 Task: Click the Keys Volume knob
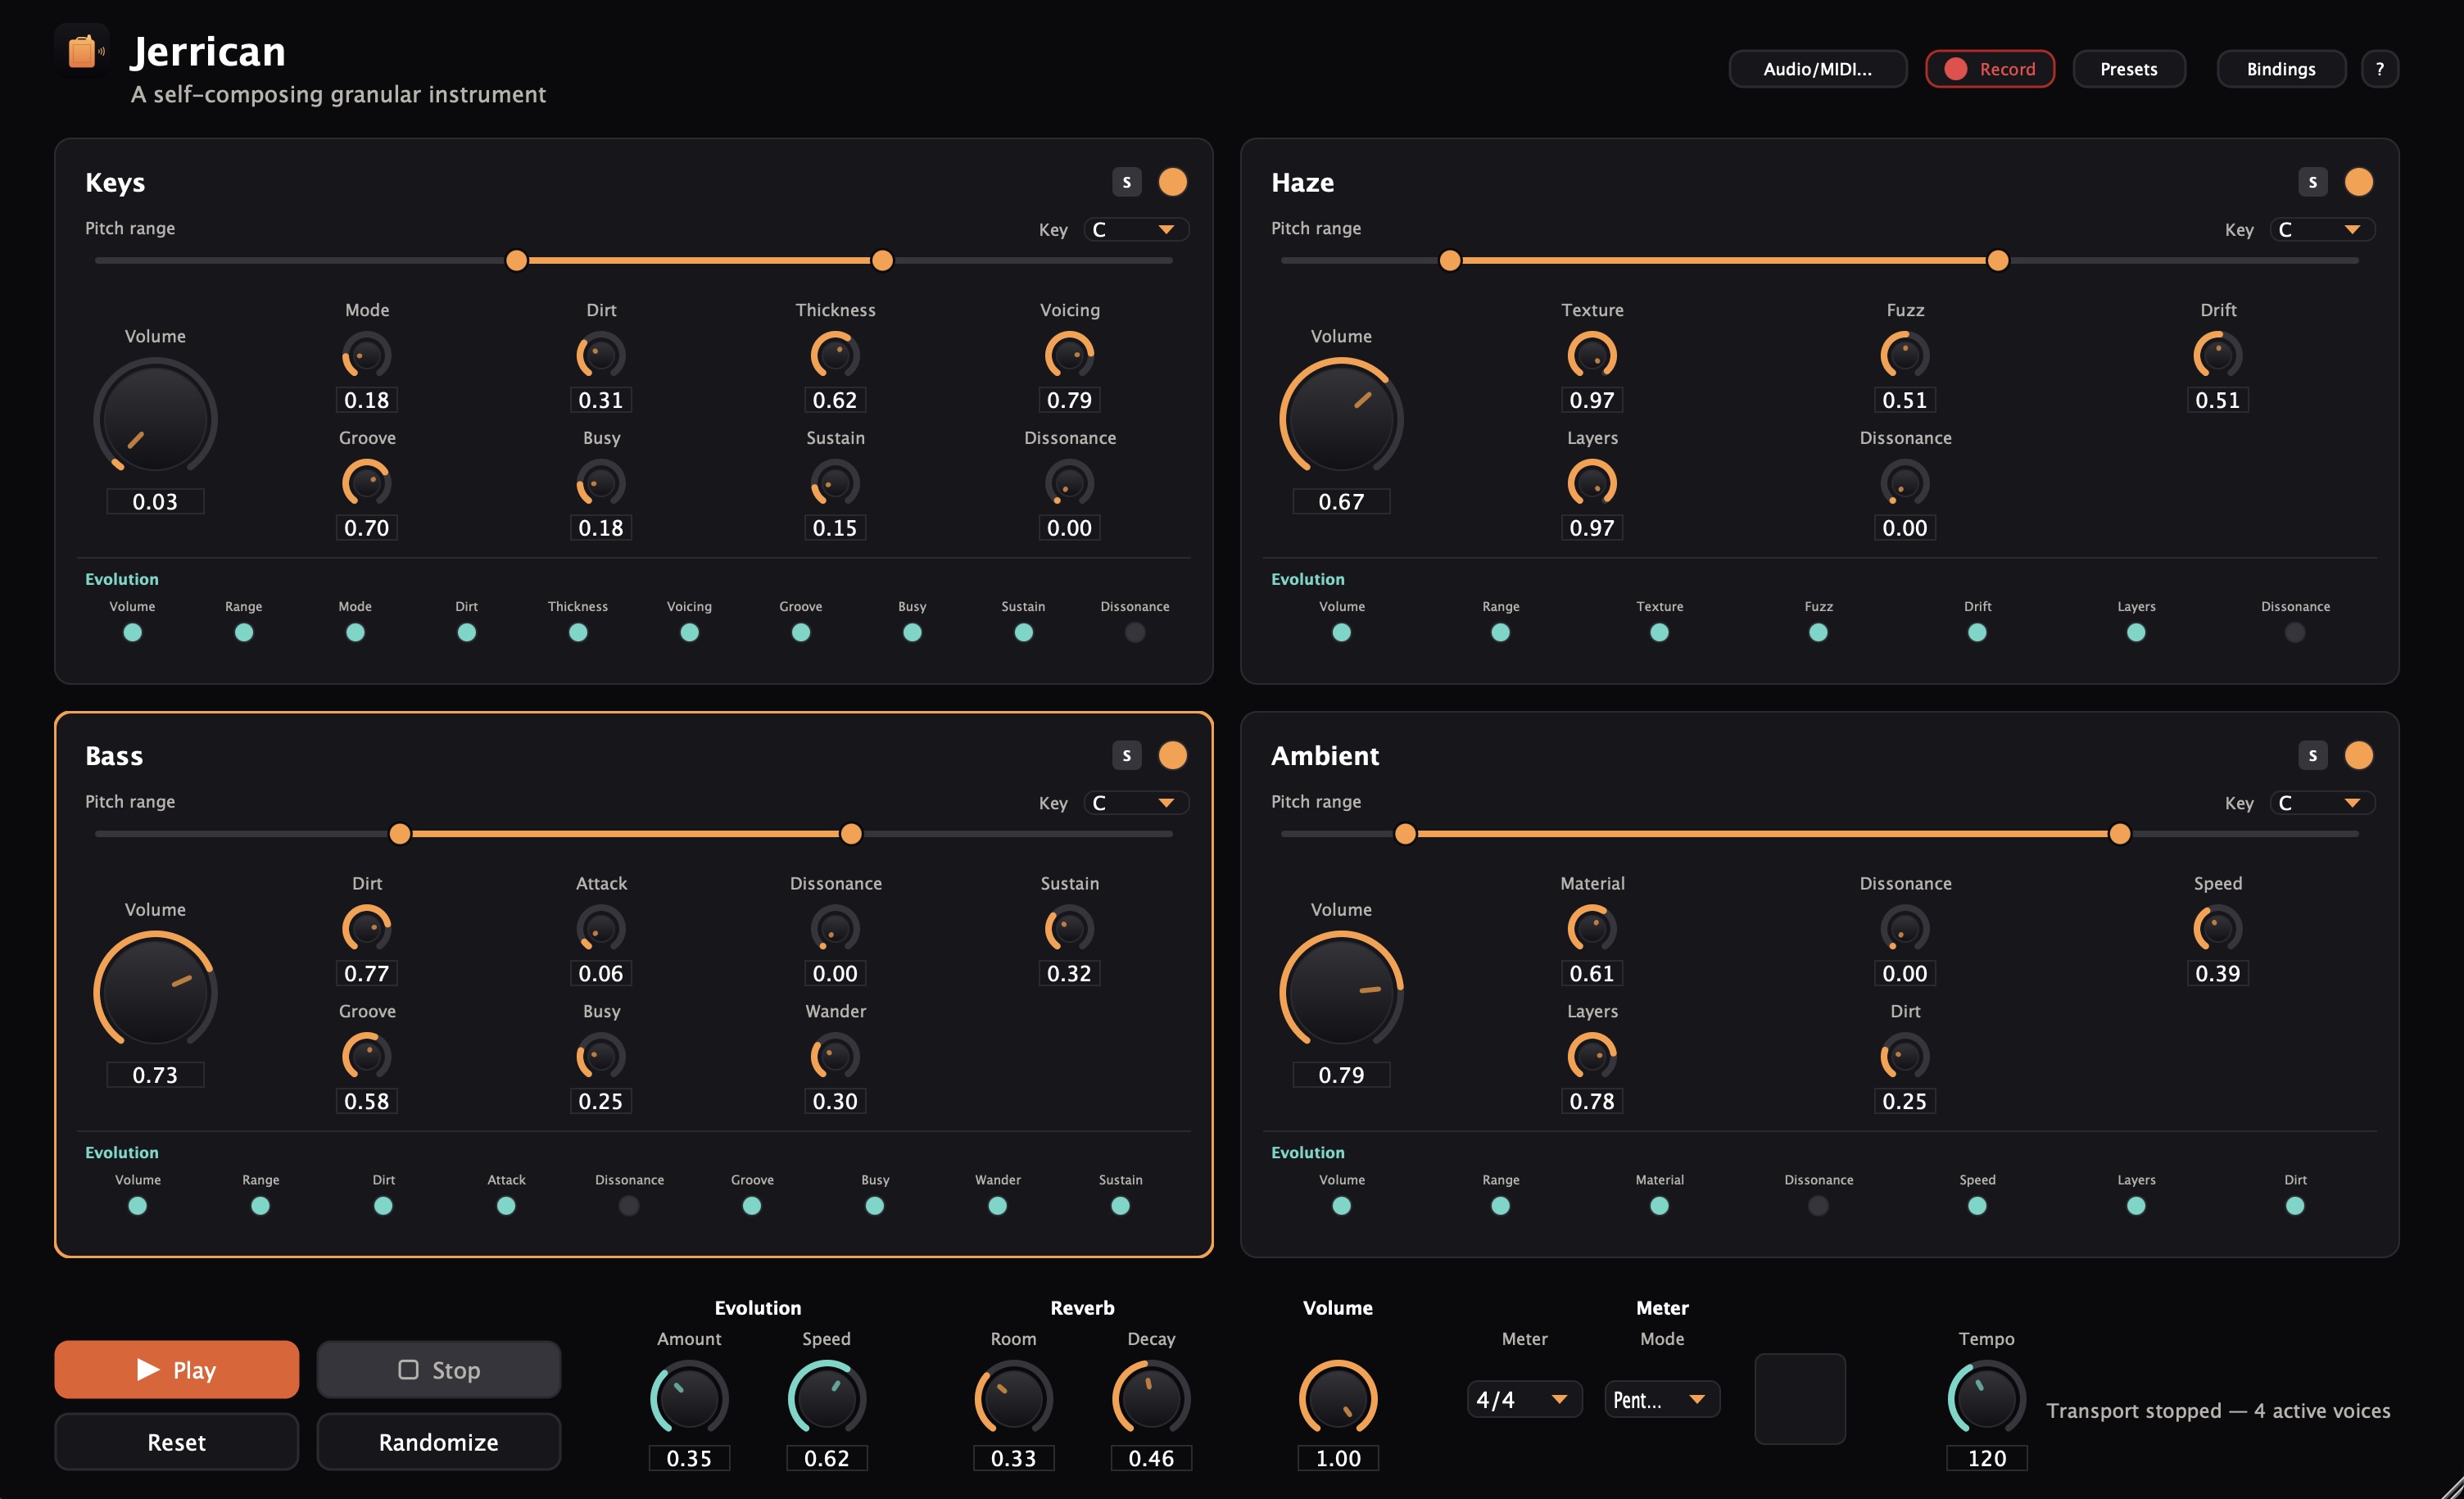(155, 417)
